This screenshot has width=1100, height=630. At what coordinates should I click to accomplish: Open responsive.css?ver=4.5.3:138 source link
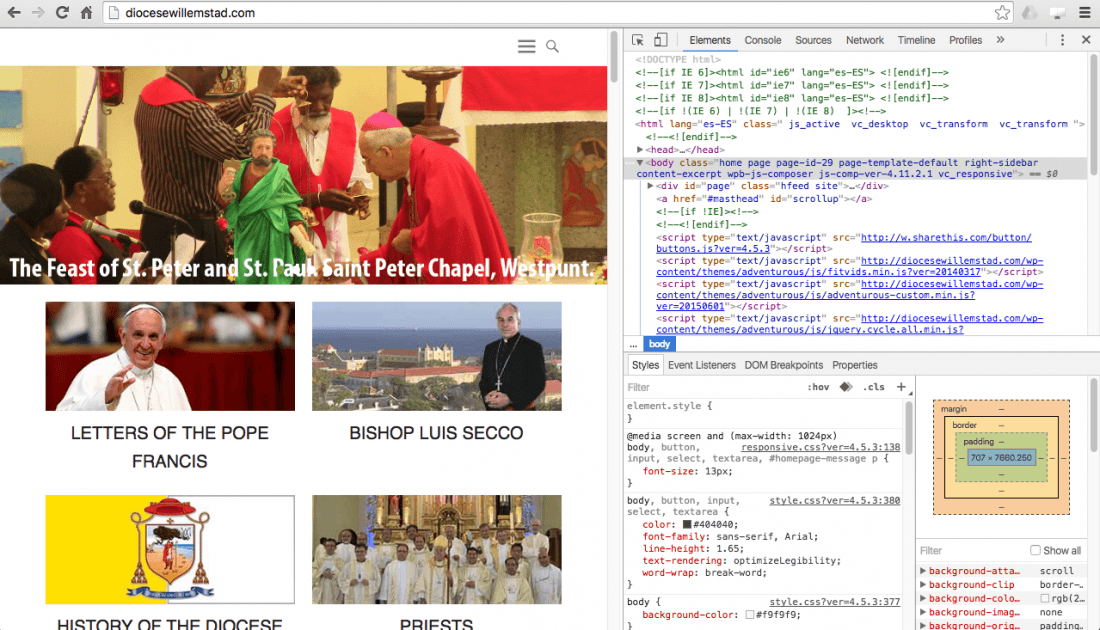(820, 447)
